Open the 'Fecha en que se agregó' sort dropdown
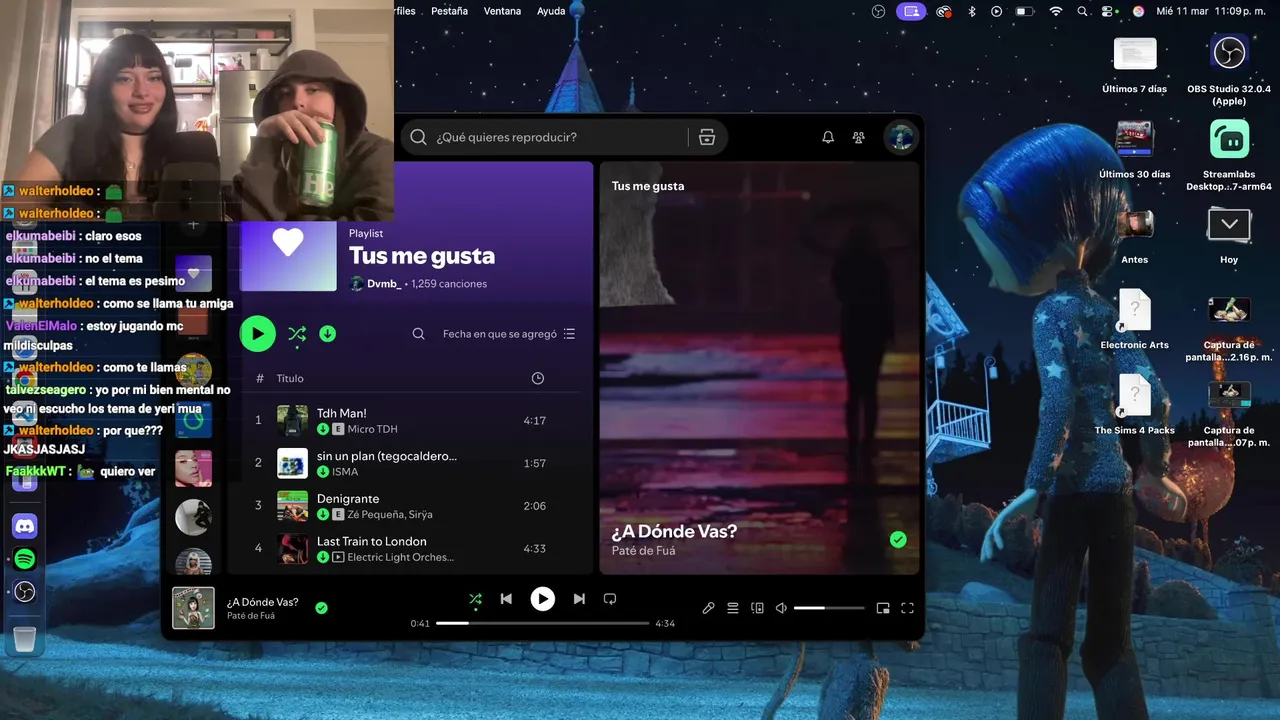 tap(509, 334)
